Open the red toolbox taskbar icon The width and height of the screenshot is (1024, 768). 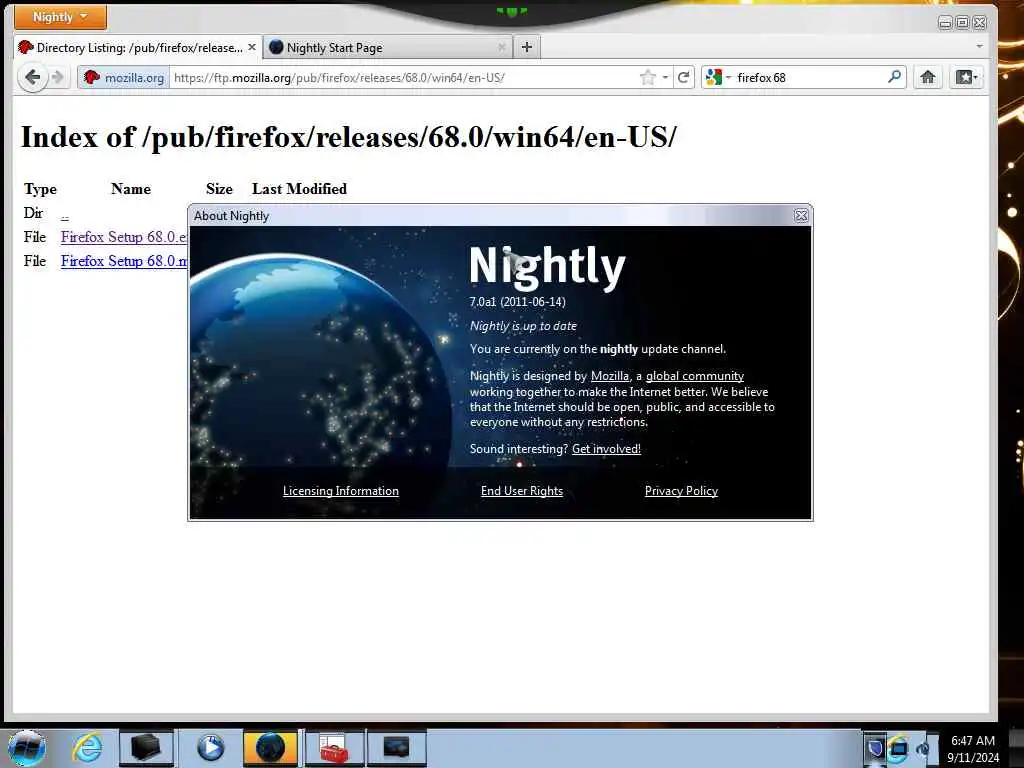pyautogui.click(x=334, y=748)
